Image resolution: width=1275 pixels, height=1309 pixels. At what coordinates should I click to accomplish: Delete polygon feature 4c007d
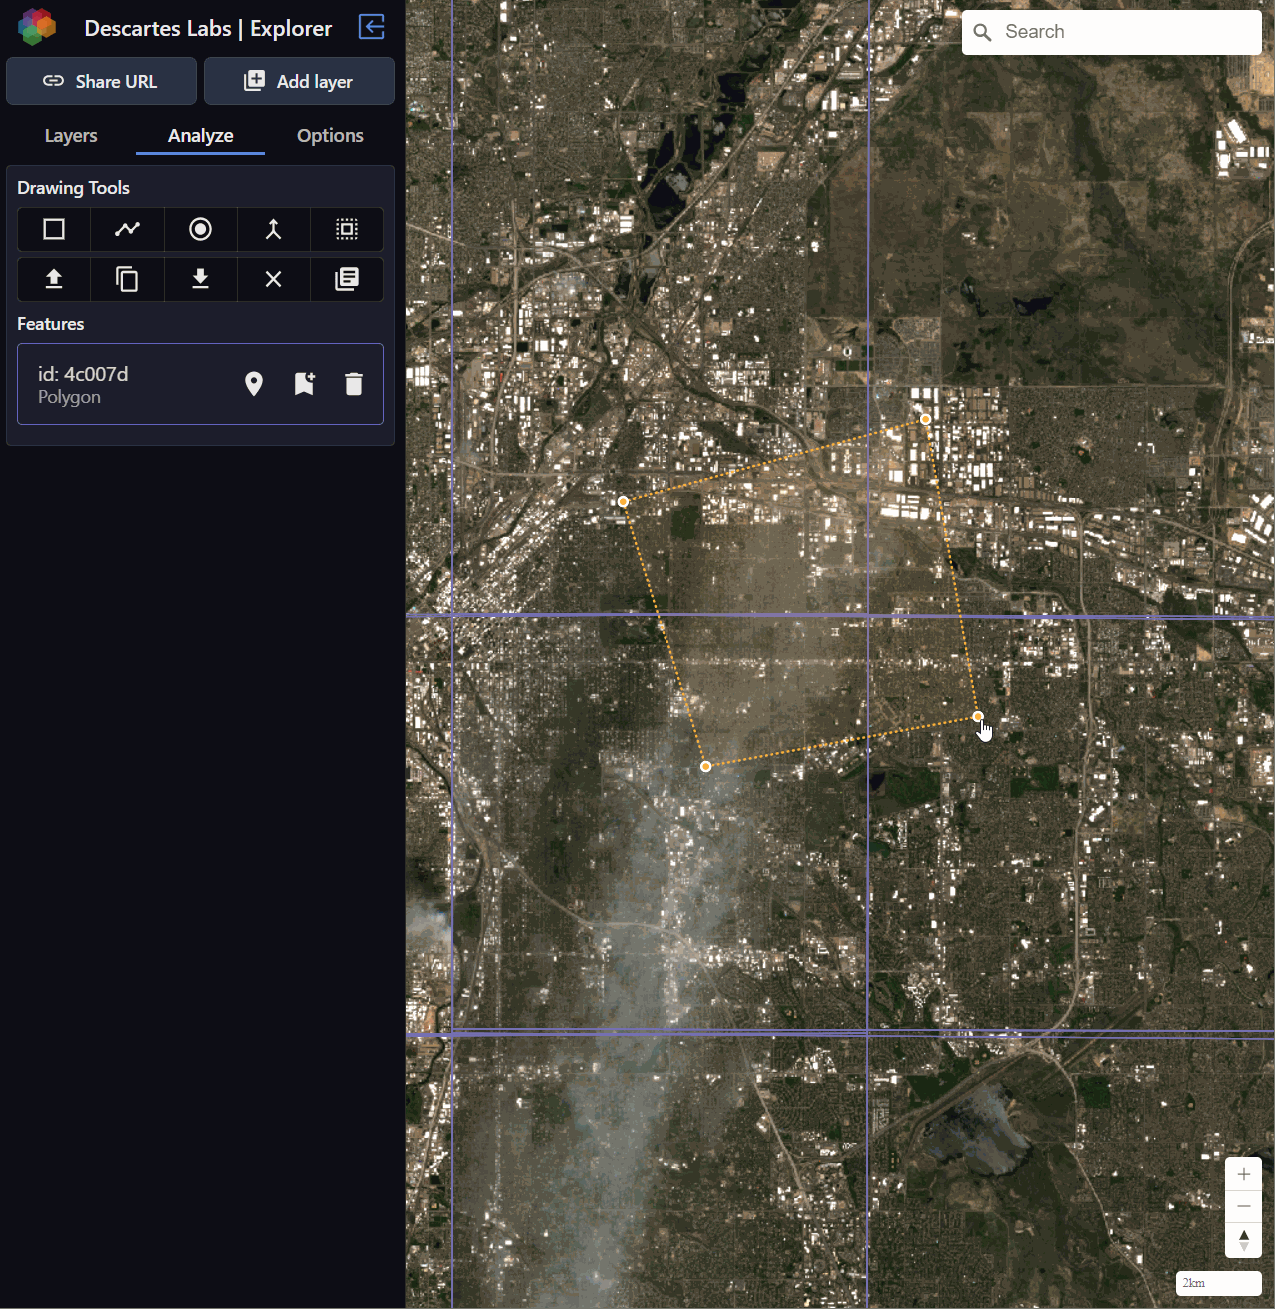(354, 384)
